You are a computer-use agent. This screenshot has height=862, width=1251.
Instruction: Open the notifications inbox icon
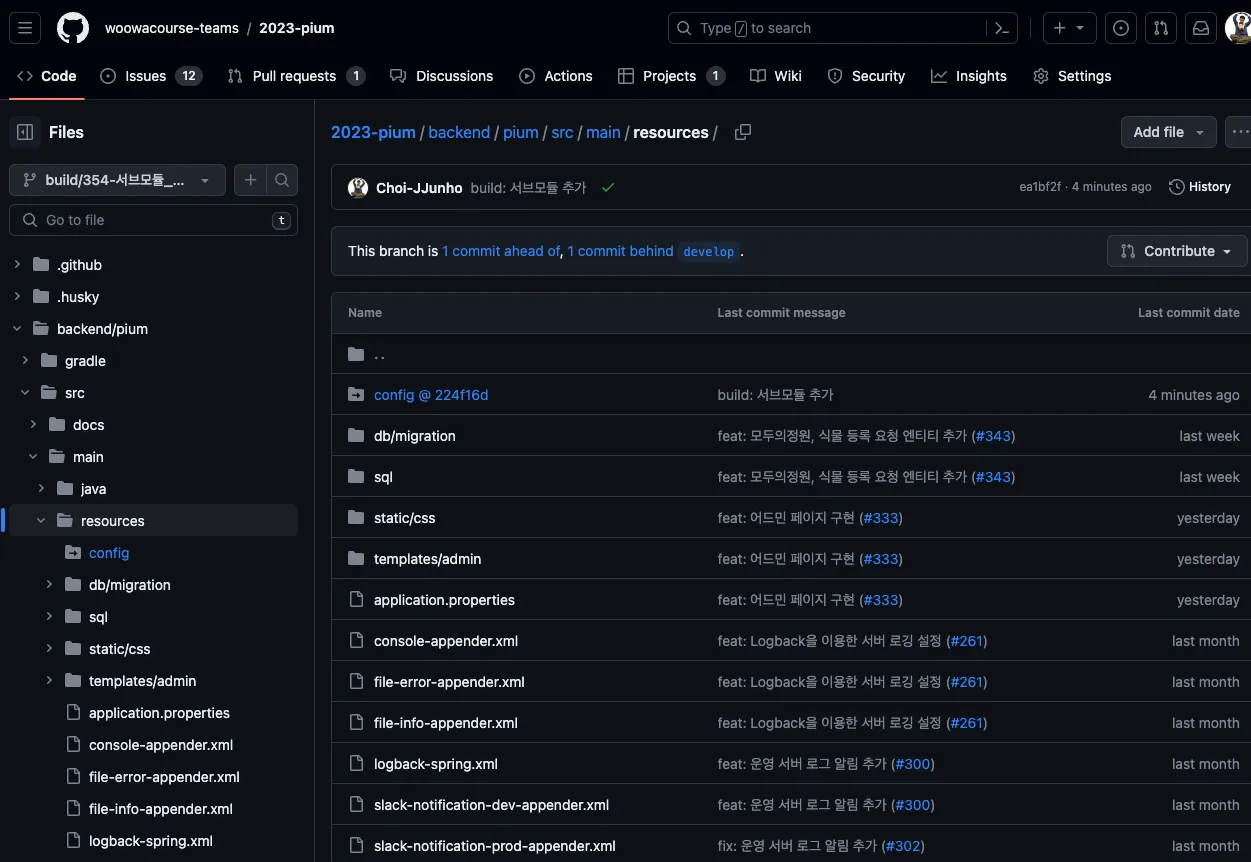click(x=1200, y=28)
